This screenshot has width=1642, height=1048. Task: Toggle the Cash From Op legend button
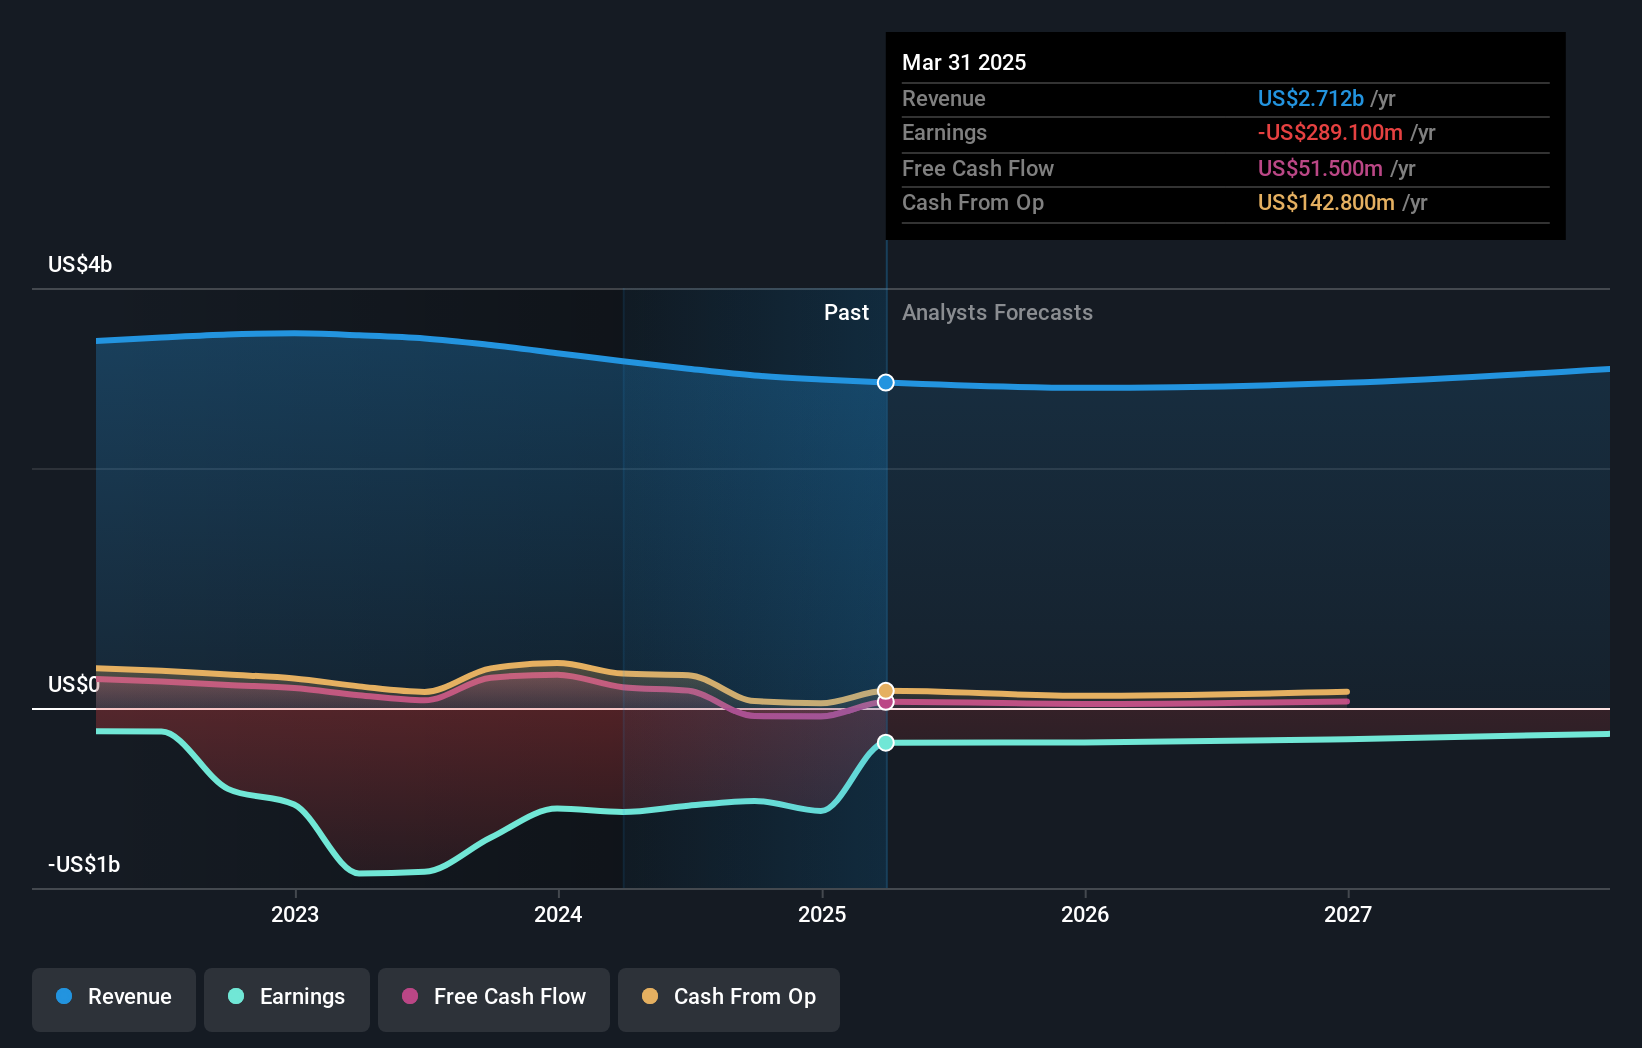(x=729, y=999)
